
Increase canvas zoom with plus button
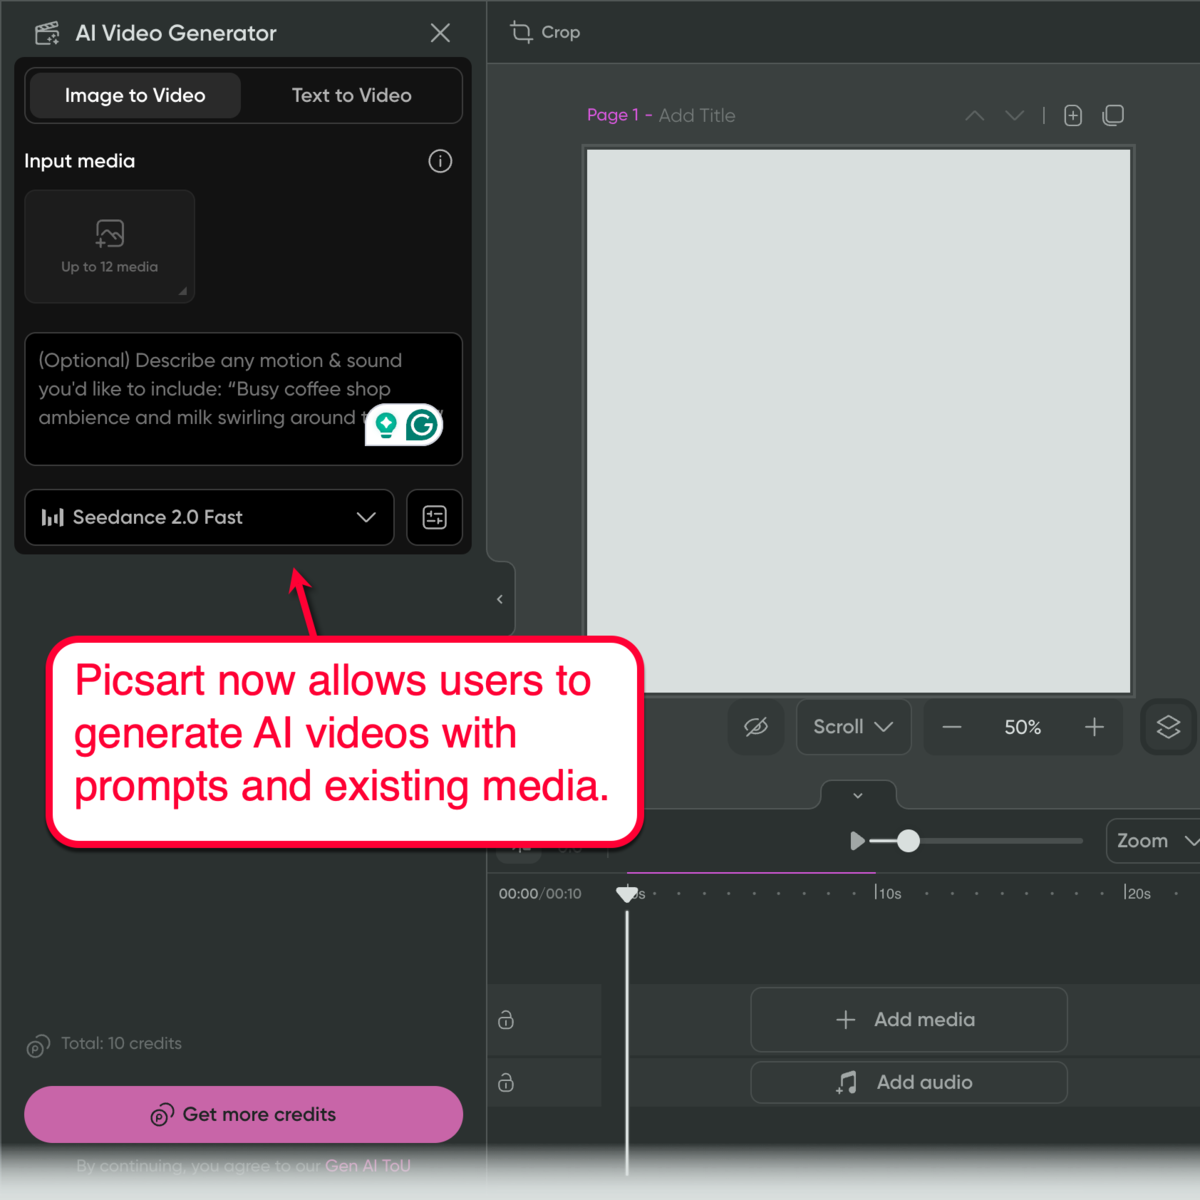(1094, 727)
